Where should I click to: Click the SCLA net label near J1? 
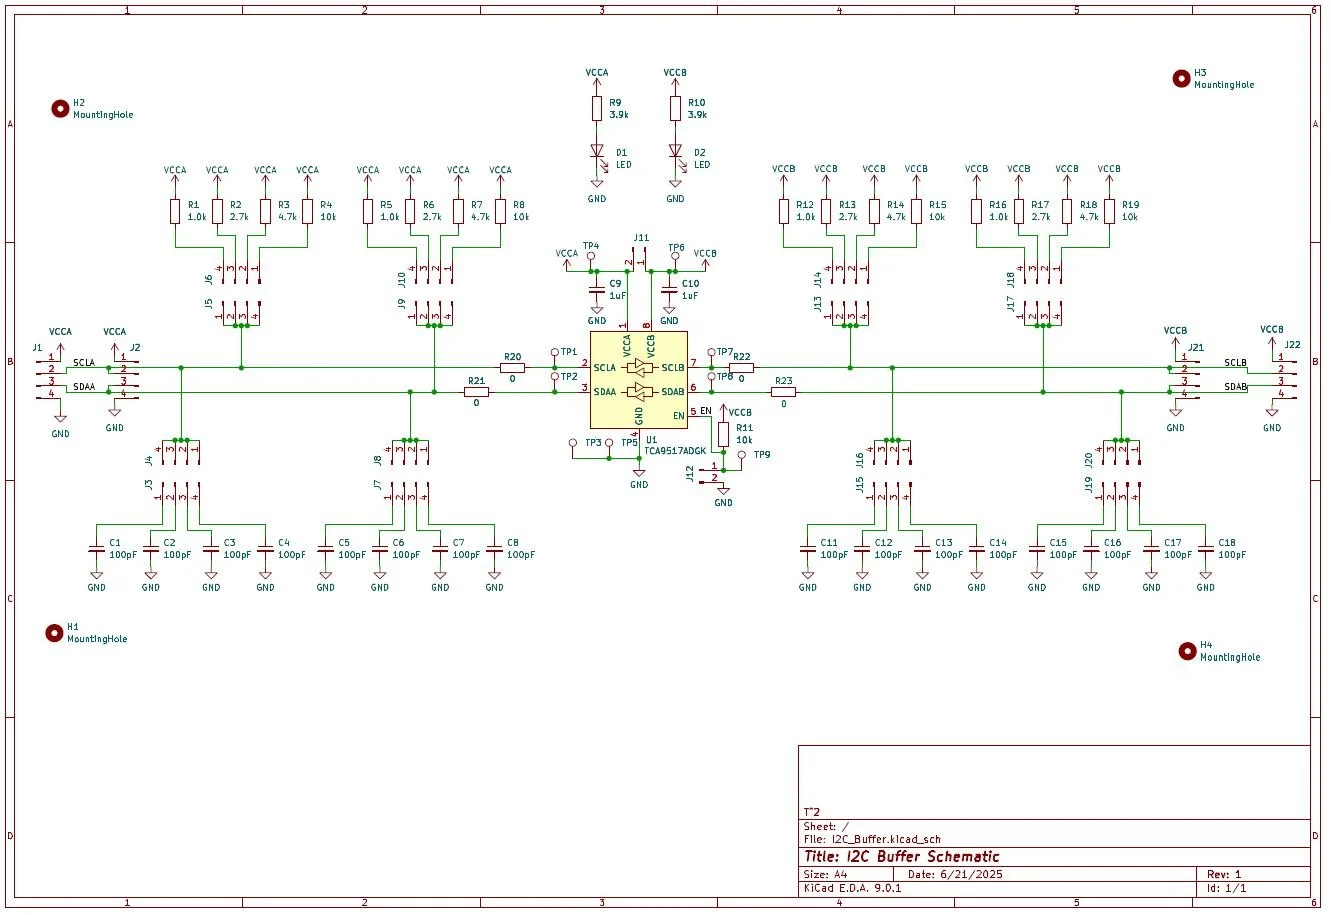pyautogui.click(x=82, y=364)
